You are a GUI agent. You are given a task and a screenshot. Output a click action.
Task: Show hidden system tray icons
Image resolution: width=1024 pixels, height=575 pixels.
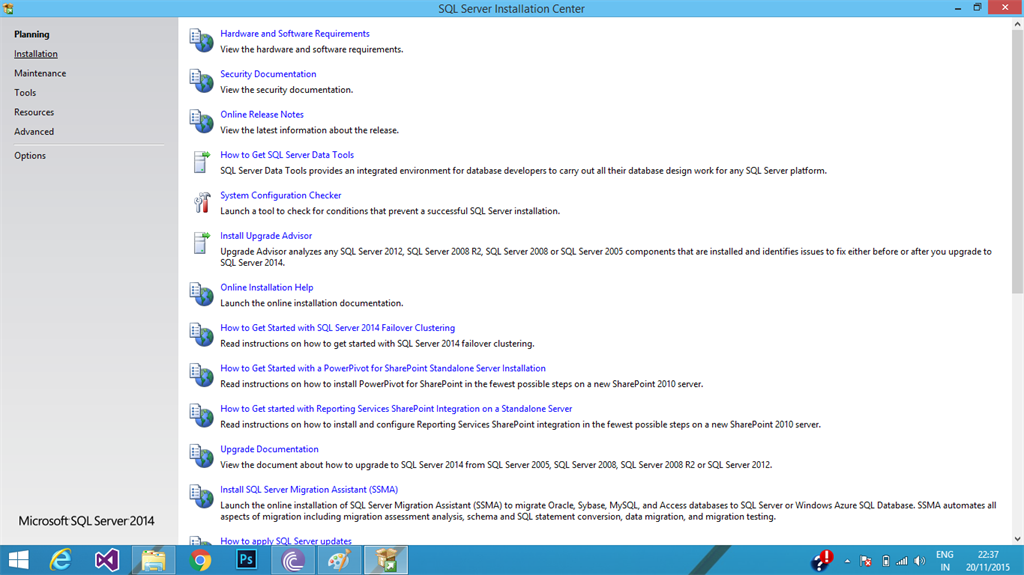coord(847,561)
